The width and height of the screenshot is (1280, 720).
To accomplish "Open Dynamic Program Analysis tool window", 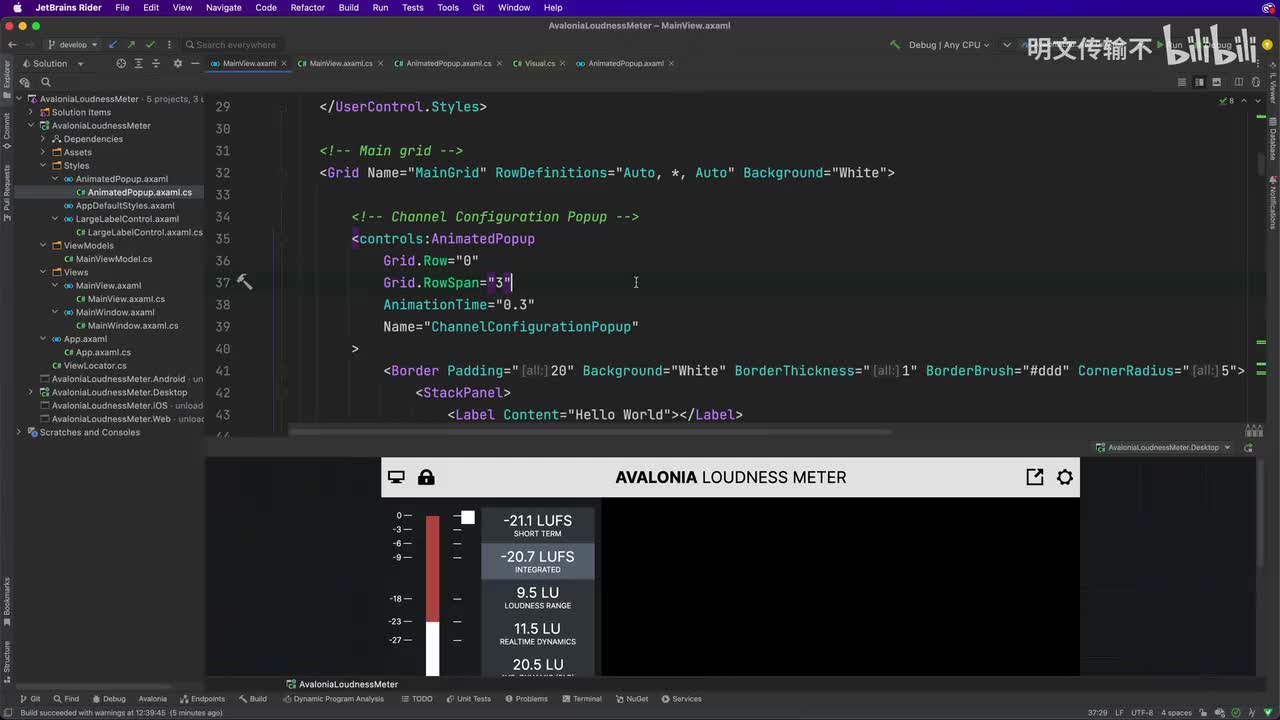I will pos(333,699).
